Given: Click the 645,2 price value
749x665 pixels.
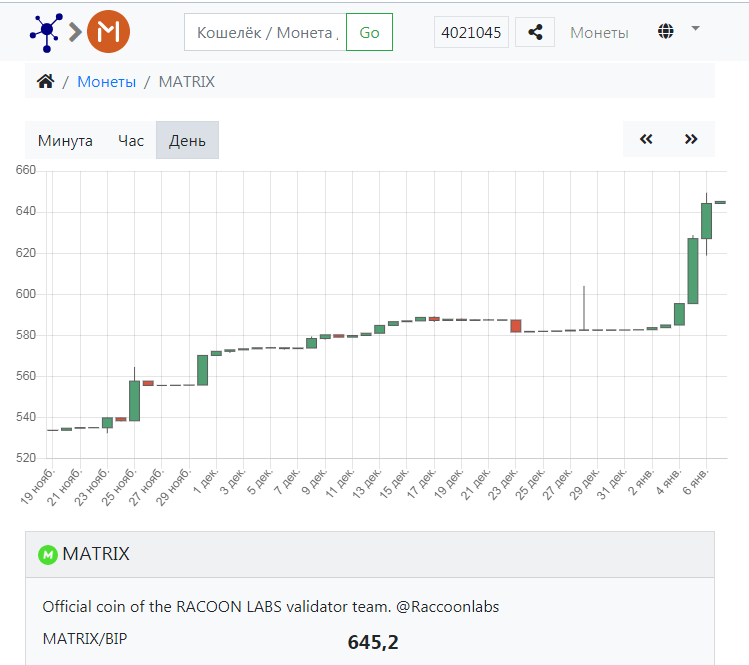Looking at the screenshot, I should click(373, 642).
